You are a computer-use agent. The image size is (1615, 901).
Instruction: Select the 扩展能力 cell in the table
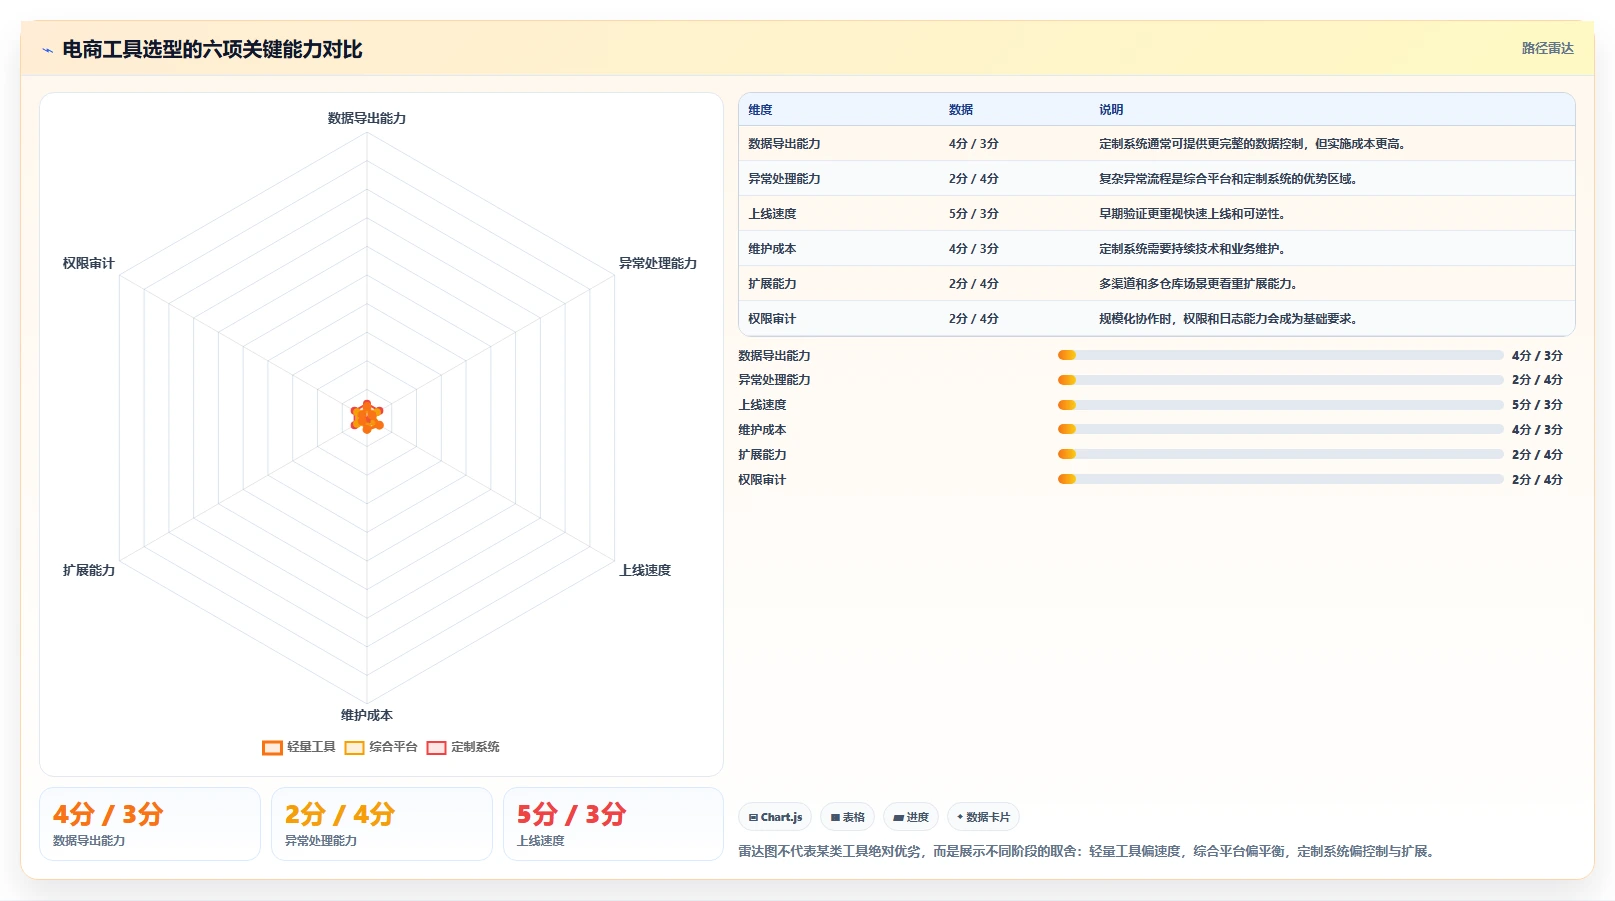[x=772, y=284]
